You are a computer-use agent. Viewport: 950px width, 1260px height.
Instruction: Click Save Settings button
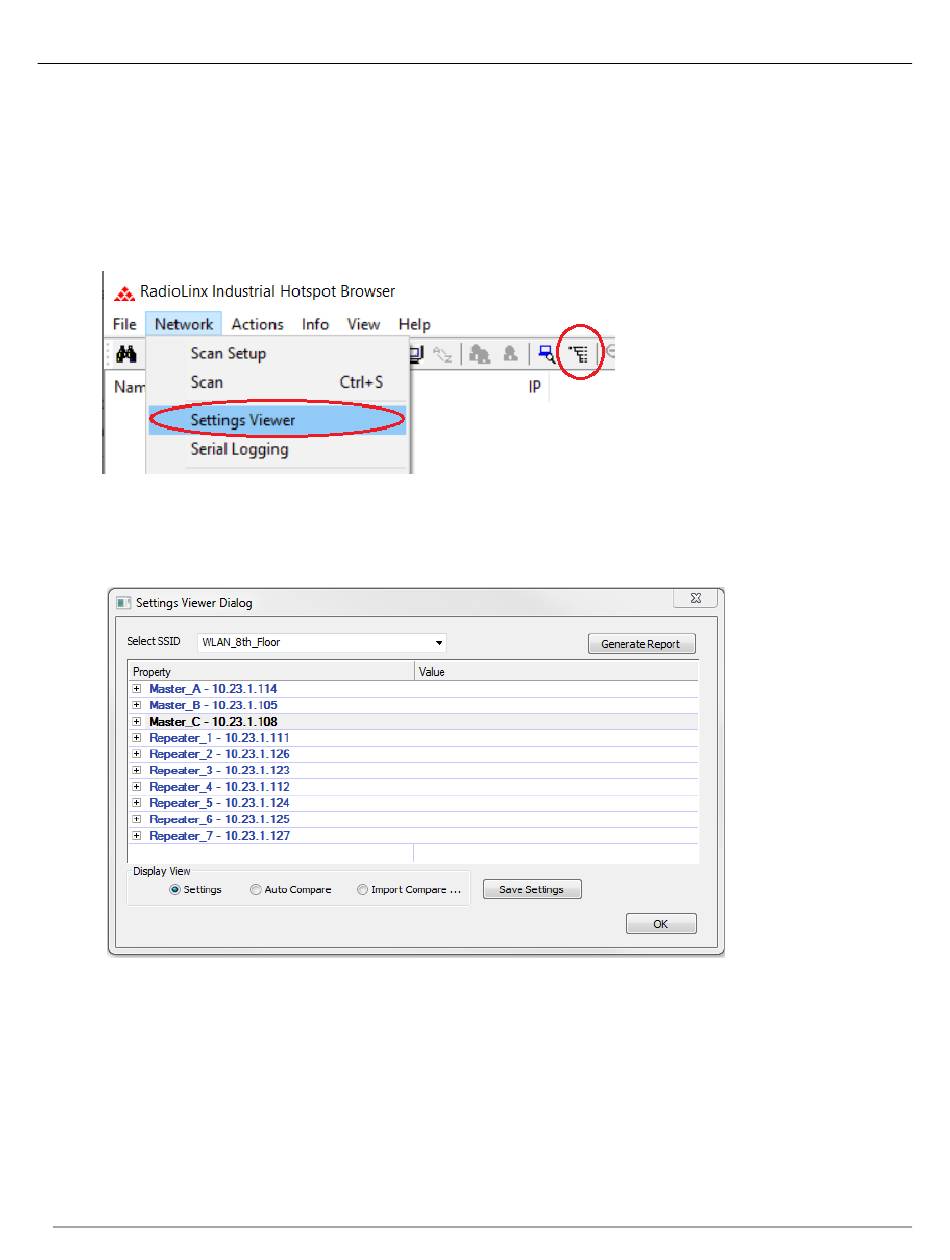(x=532, y=889)
